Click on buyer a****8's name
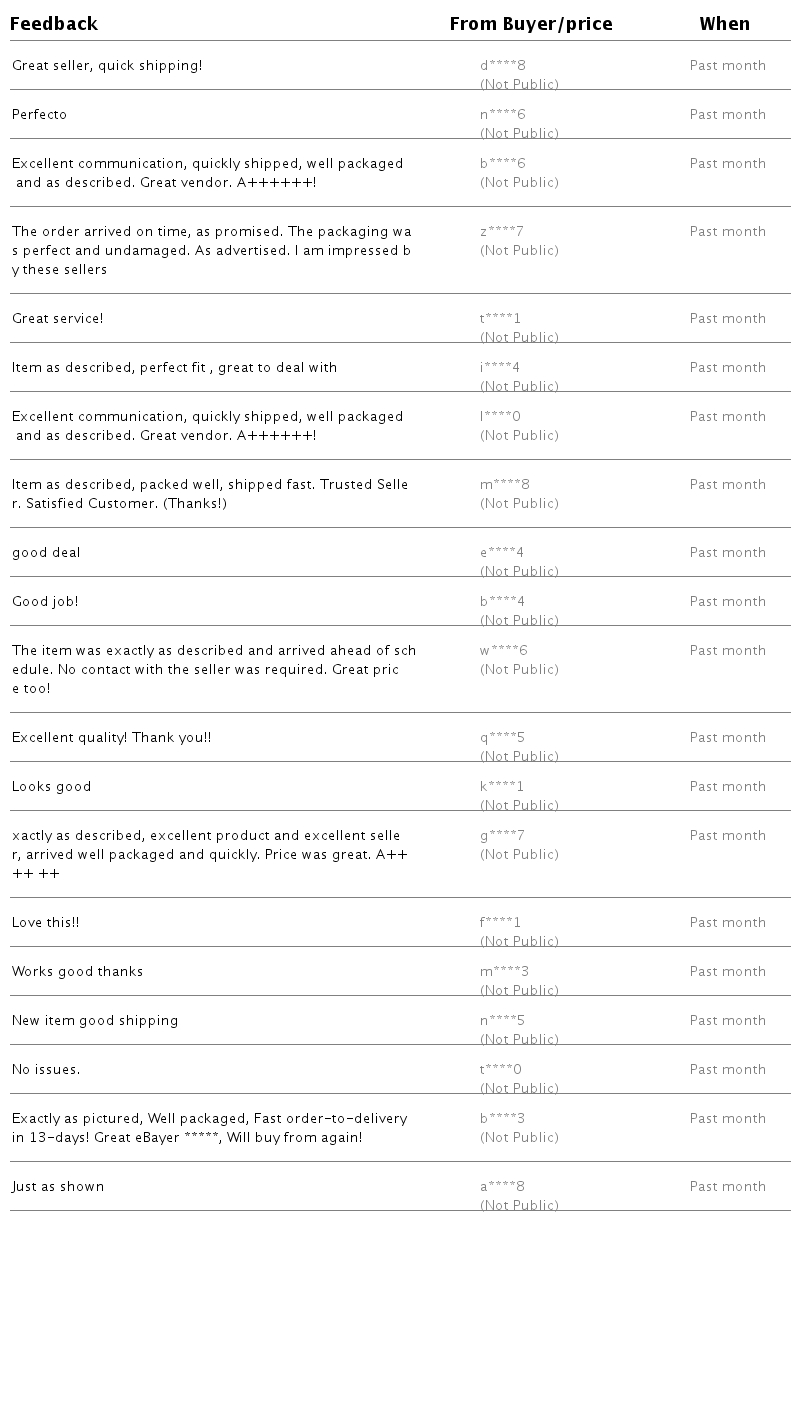800x1424 pixels. coord(502,1187)
